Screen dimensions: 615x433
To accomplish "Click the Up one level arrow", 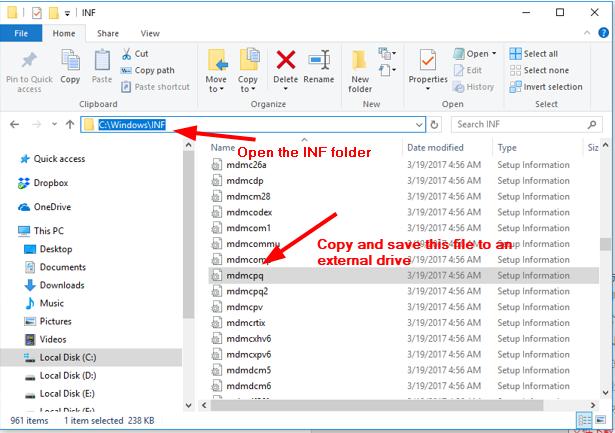I will (70, 125).
